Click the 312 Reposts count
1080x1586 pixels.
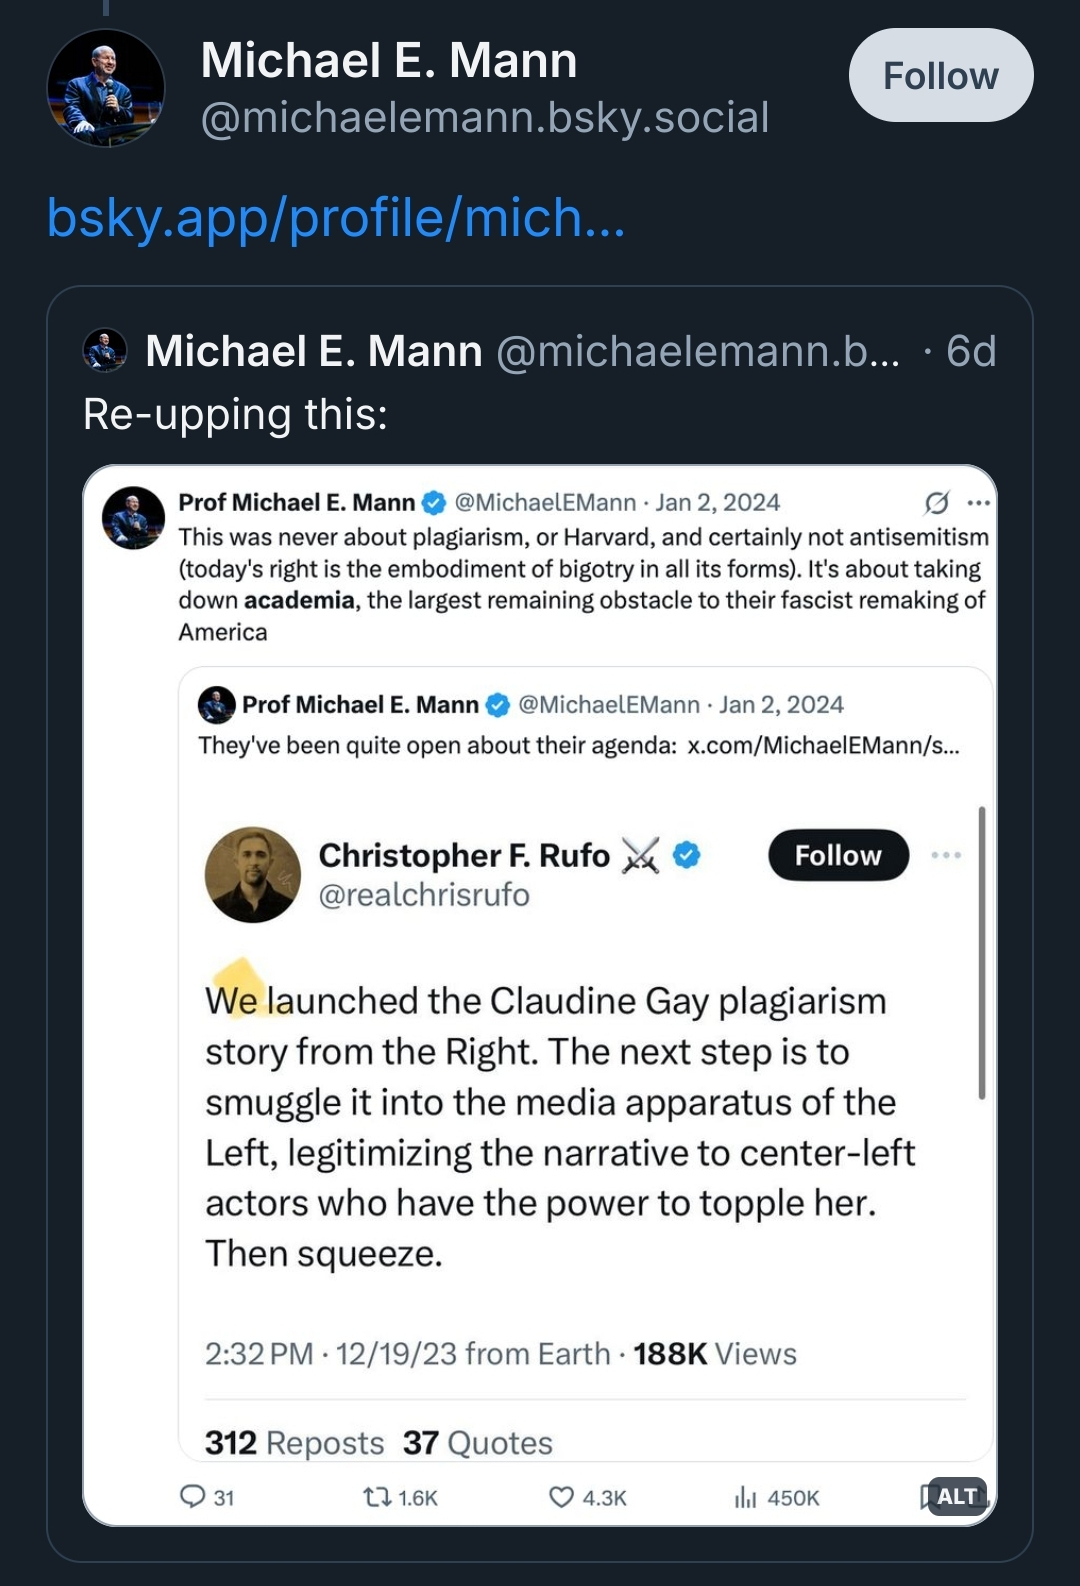(x=294, y=1442)
